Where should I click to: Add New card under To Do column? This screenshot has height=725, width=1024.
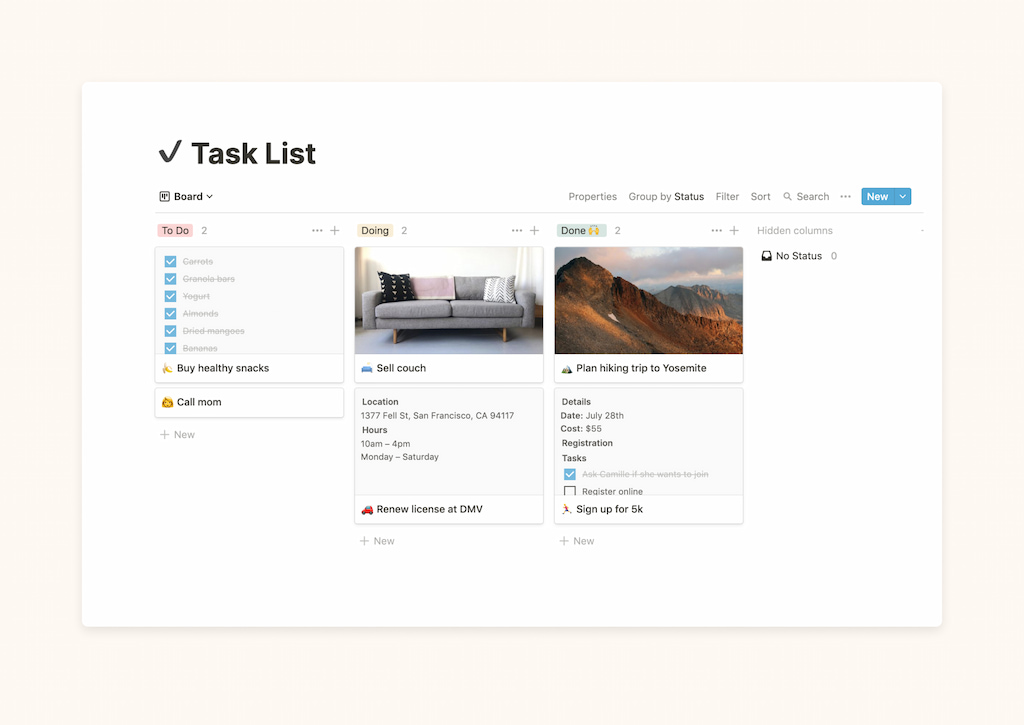pos(178,435)
